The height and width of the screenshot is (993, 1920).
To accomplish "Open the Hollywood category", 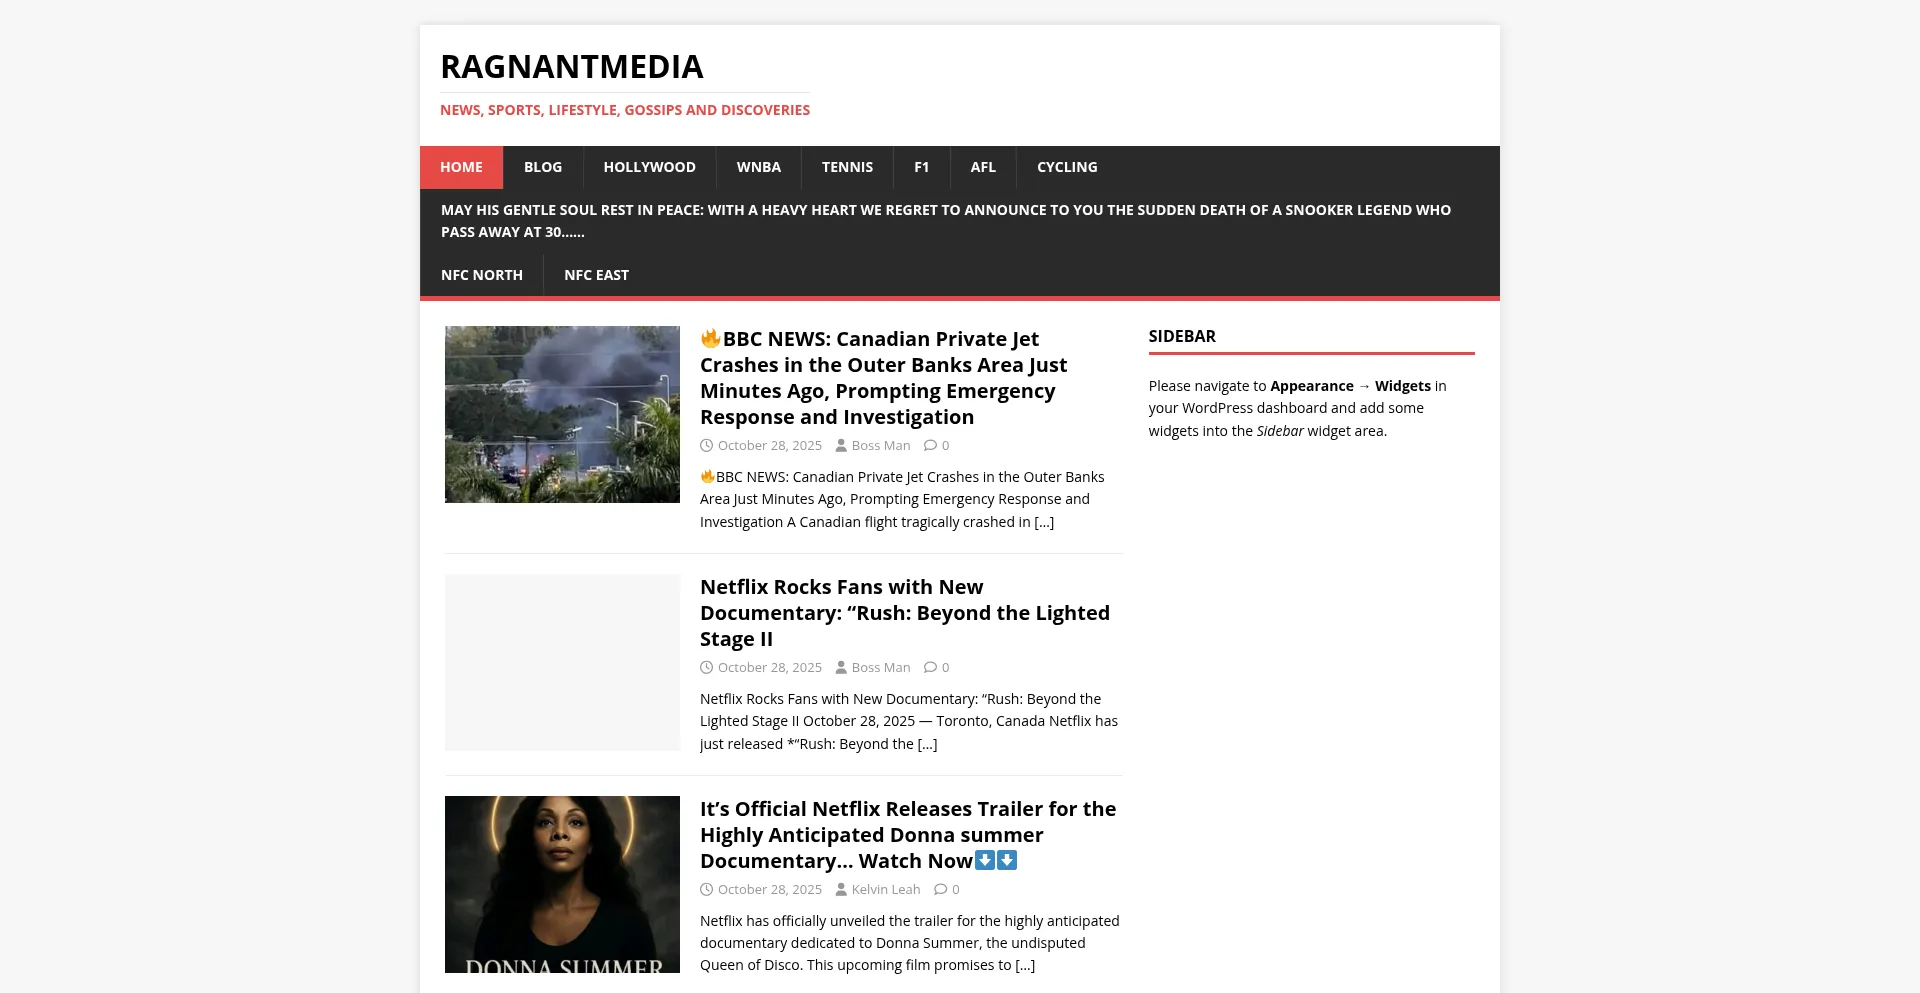I will [649, 167].
